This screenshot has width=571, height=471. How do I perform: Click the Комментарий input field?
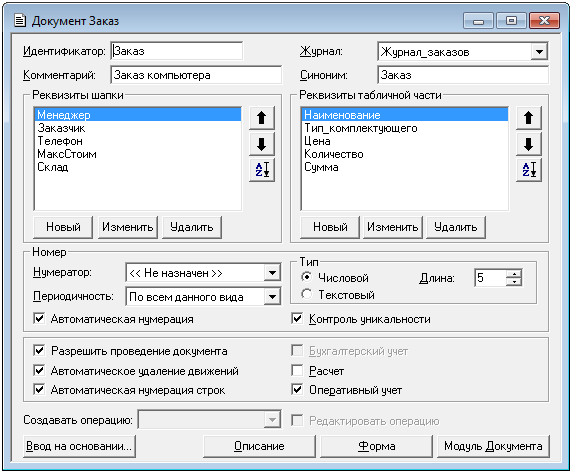click(x=196, y=75)
